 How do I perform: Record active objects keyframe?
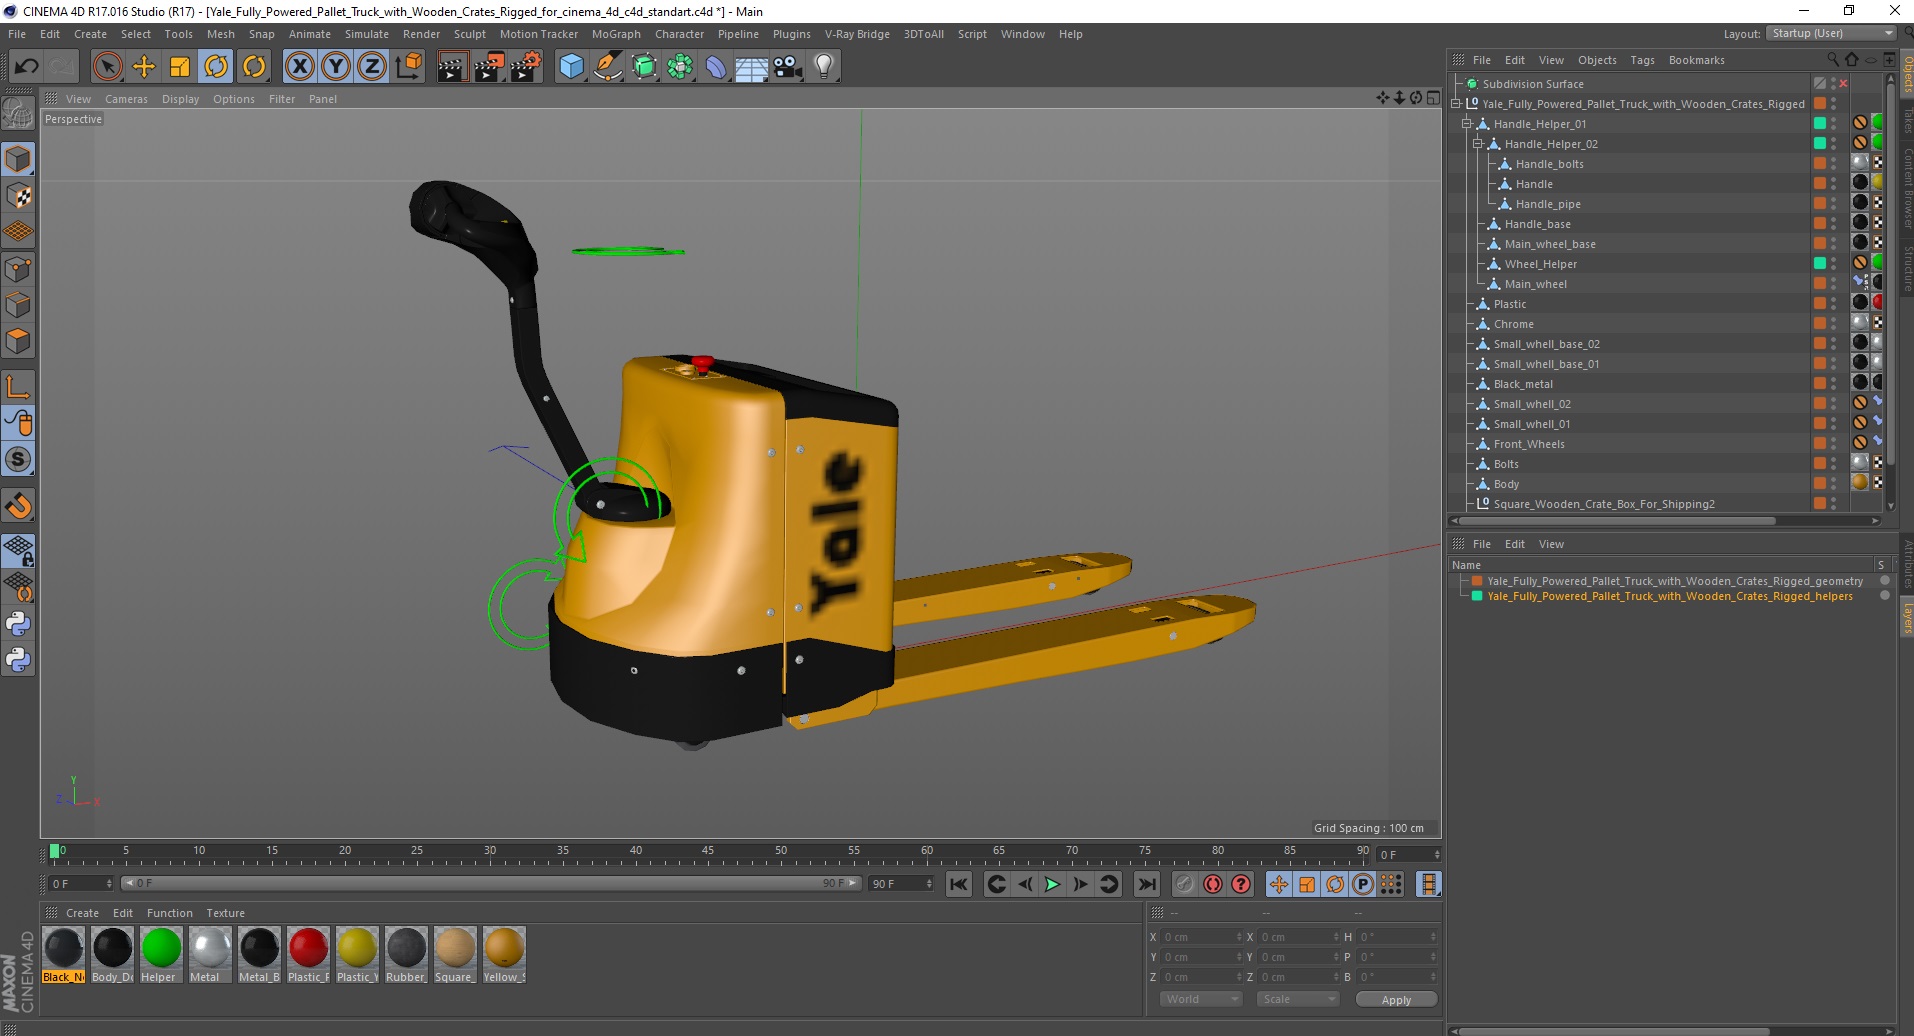1185,884
